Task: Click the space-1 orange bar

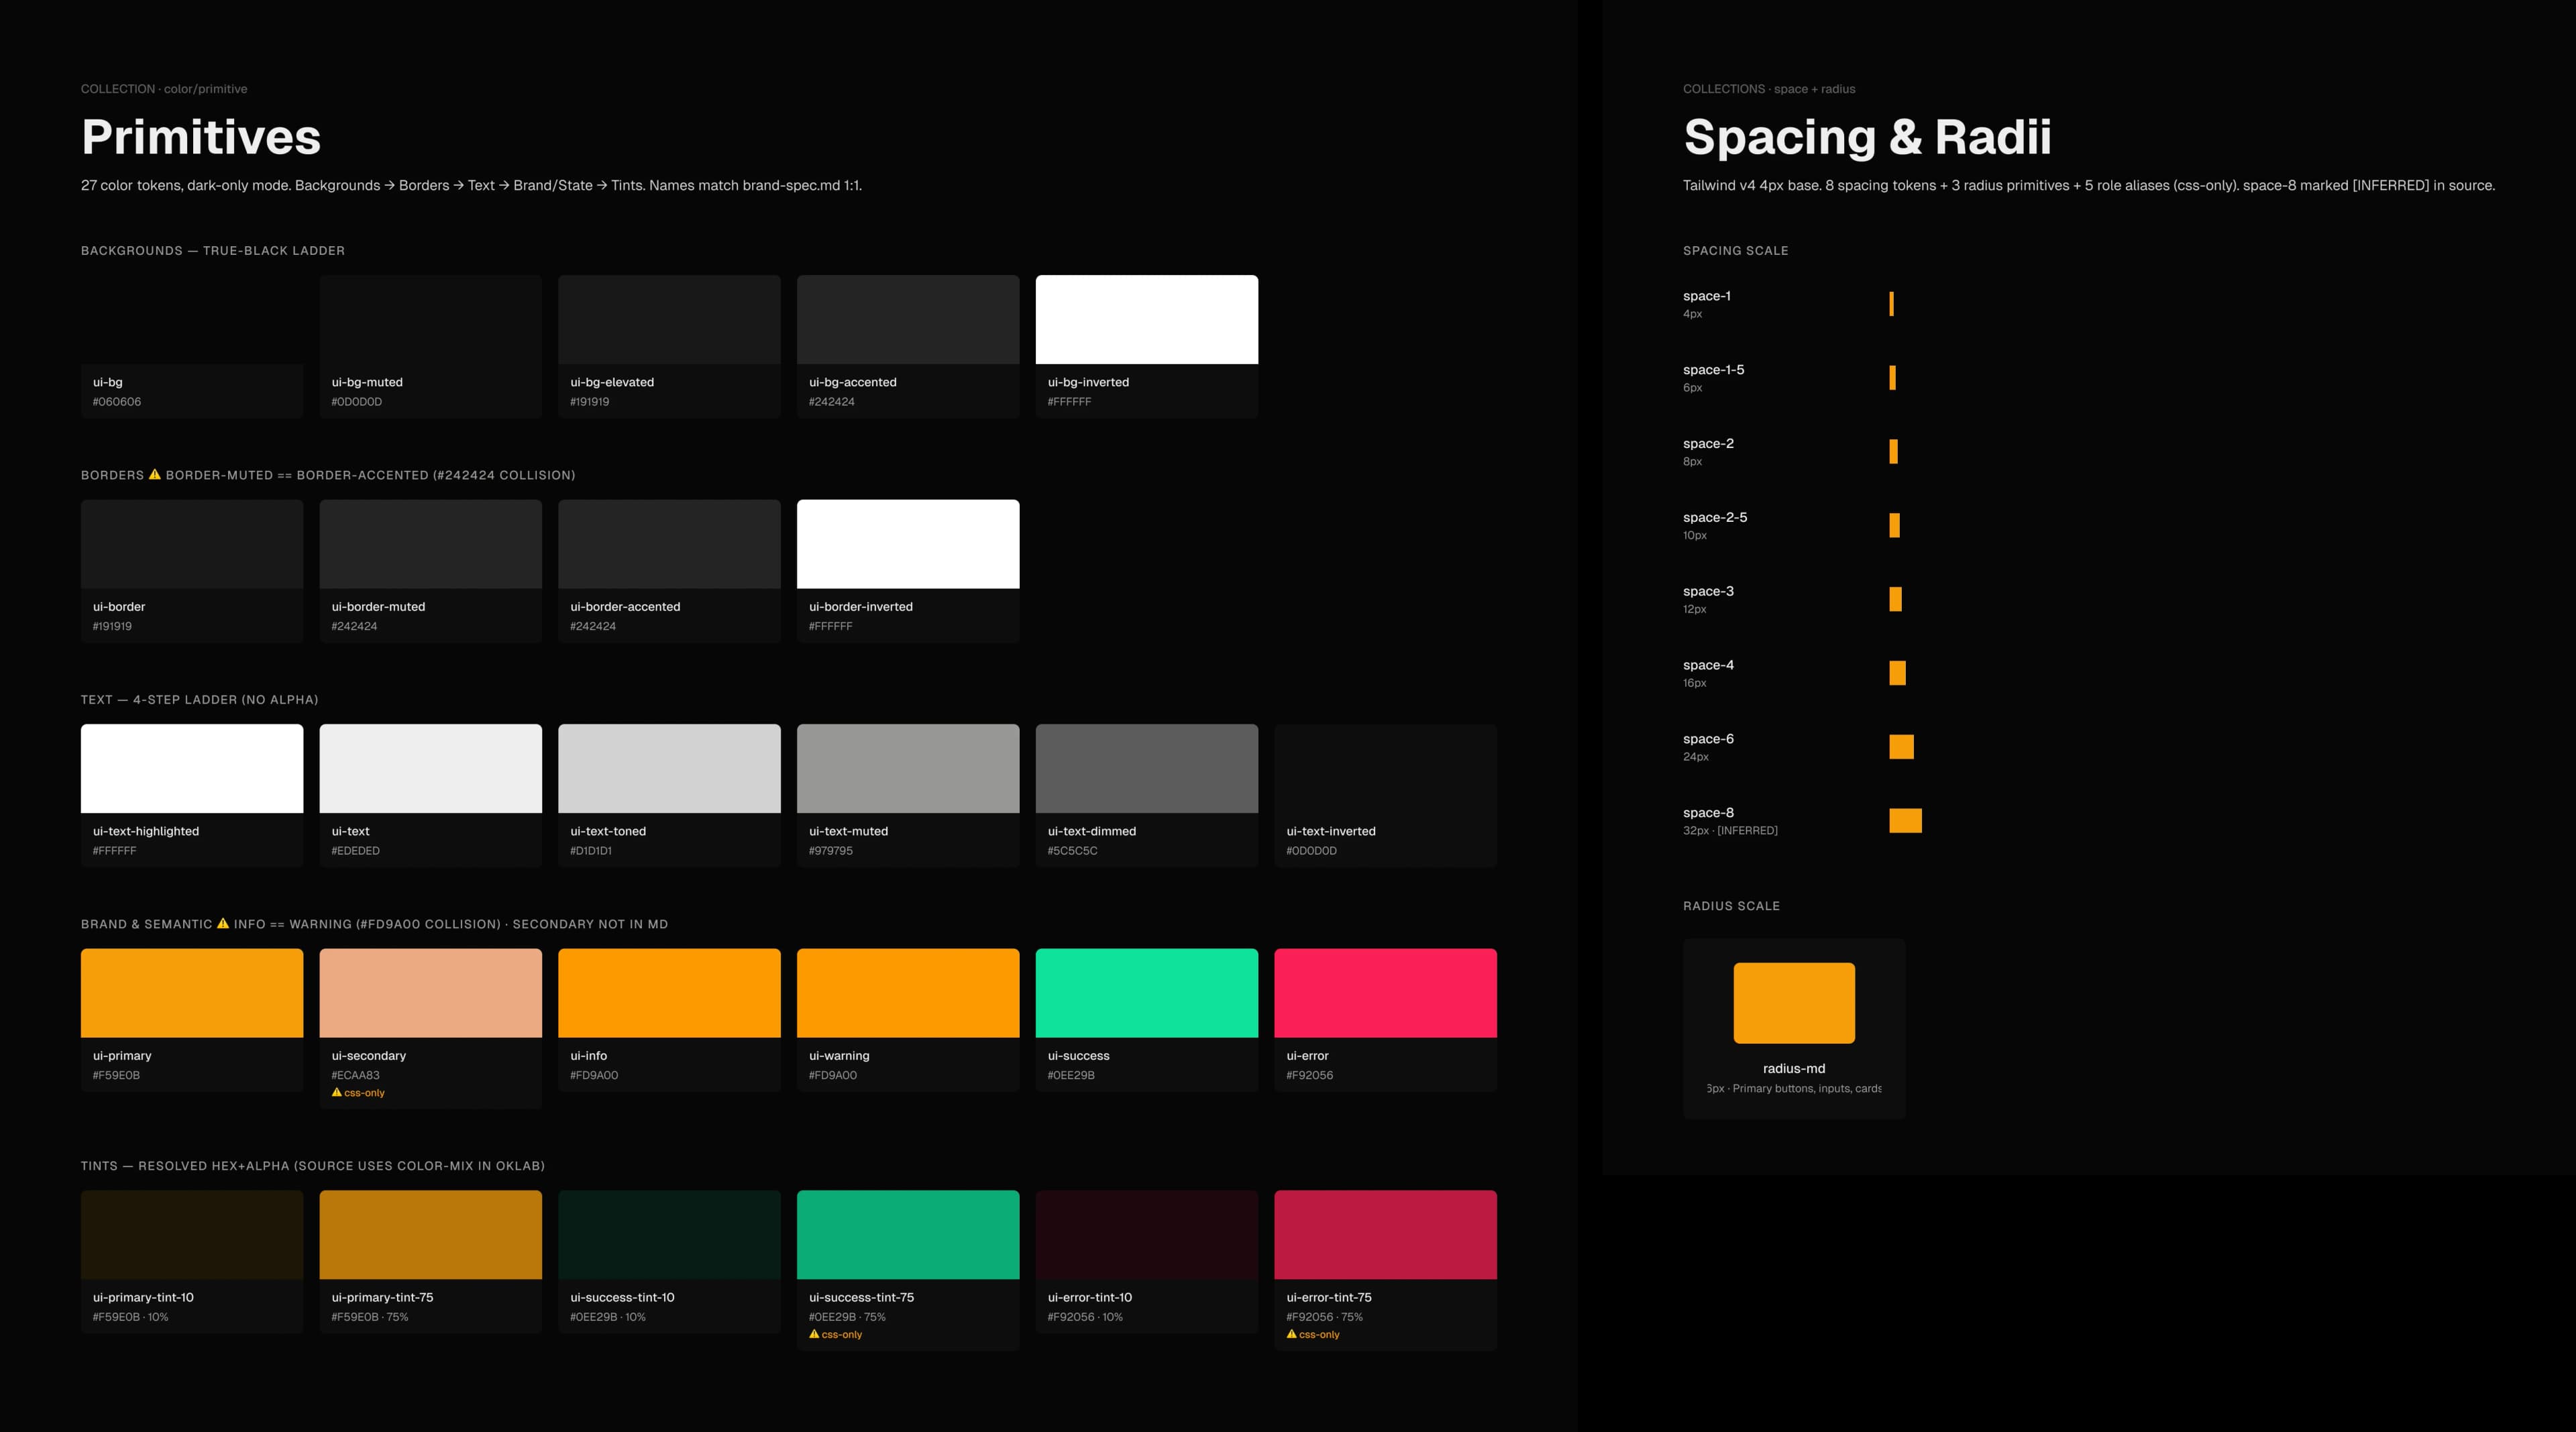Action: (x=1891, y=304)
